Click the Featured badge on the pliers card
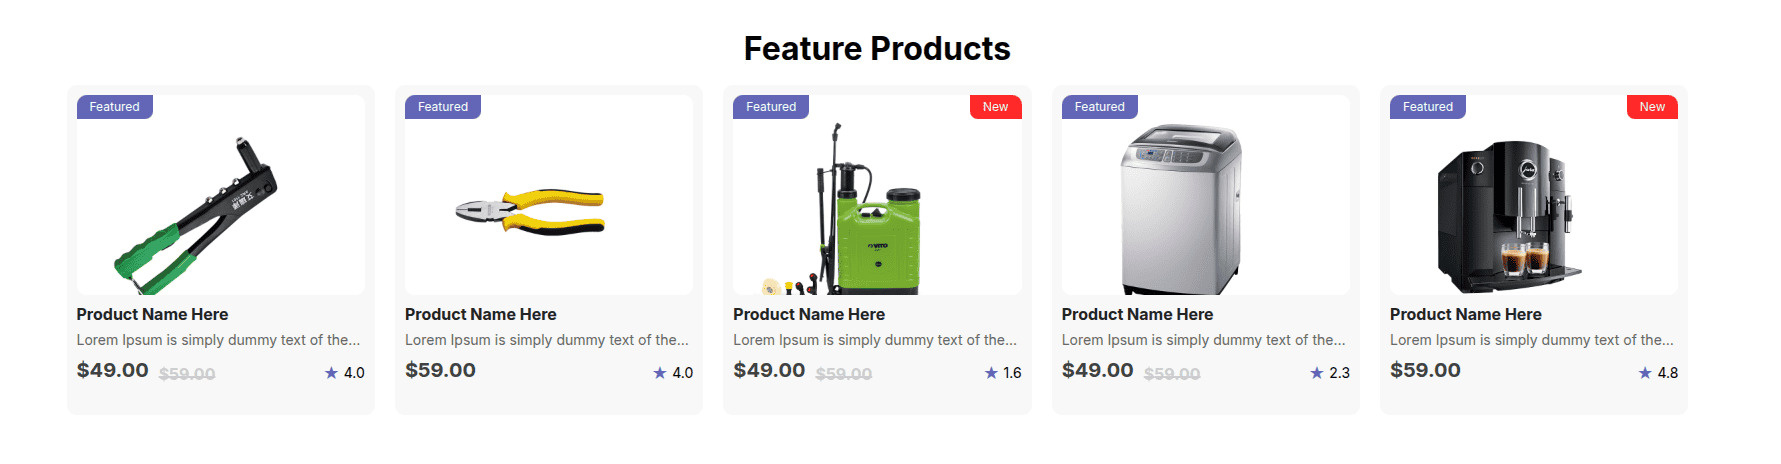This screenshot has height=464, width=1781. (x=443, y=107)
